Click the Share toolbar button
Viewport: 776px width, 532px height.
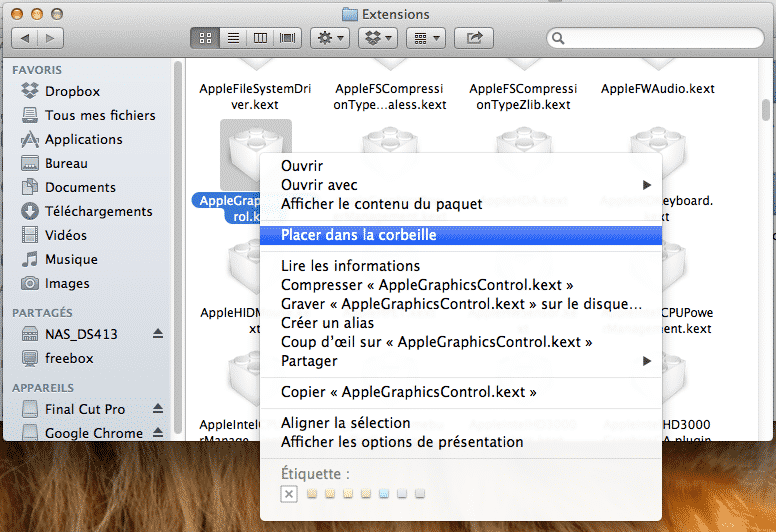(x=474, y=38)
